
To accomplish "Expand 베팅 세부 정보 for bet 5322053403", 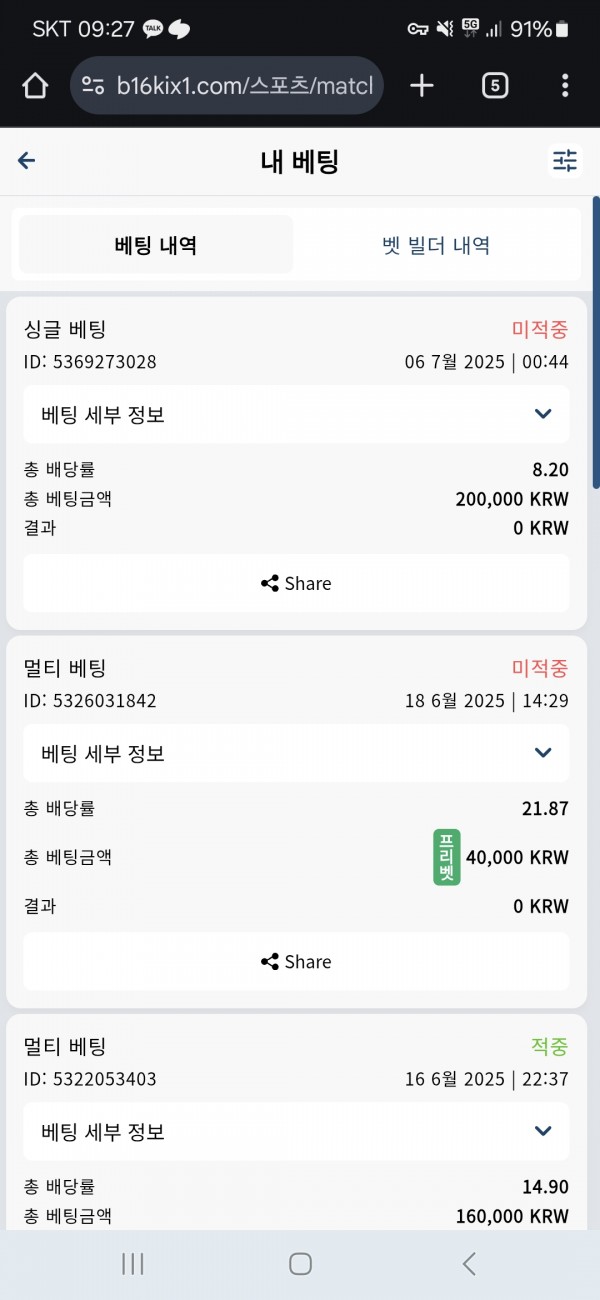I will tap(296, 1131).
